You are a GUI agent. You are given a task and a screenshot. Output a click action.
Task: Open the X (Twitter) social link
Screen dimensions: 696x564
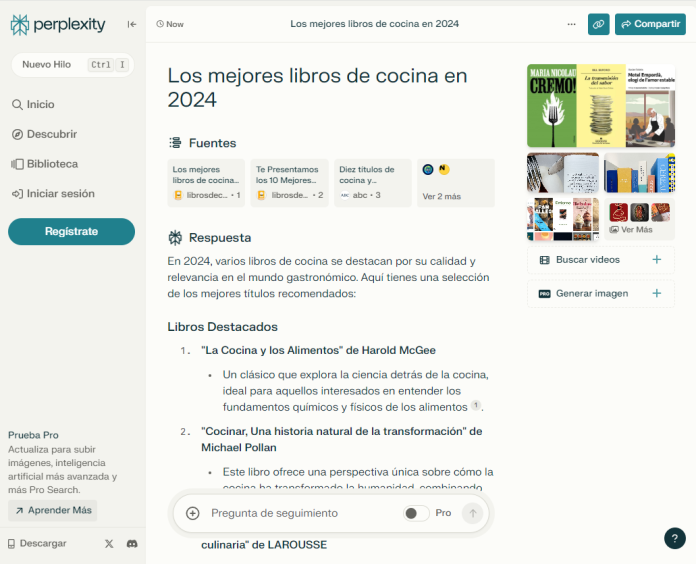point(109,543)
